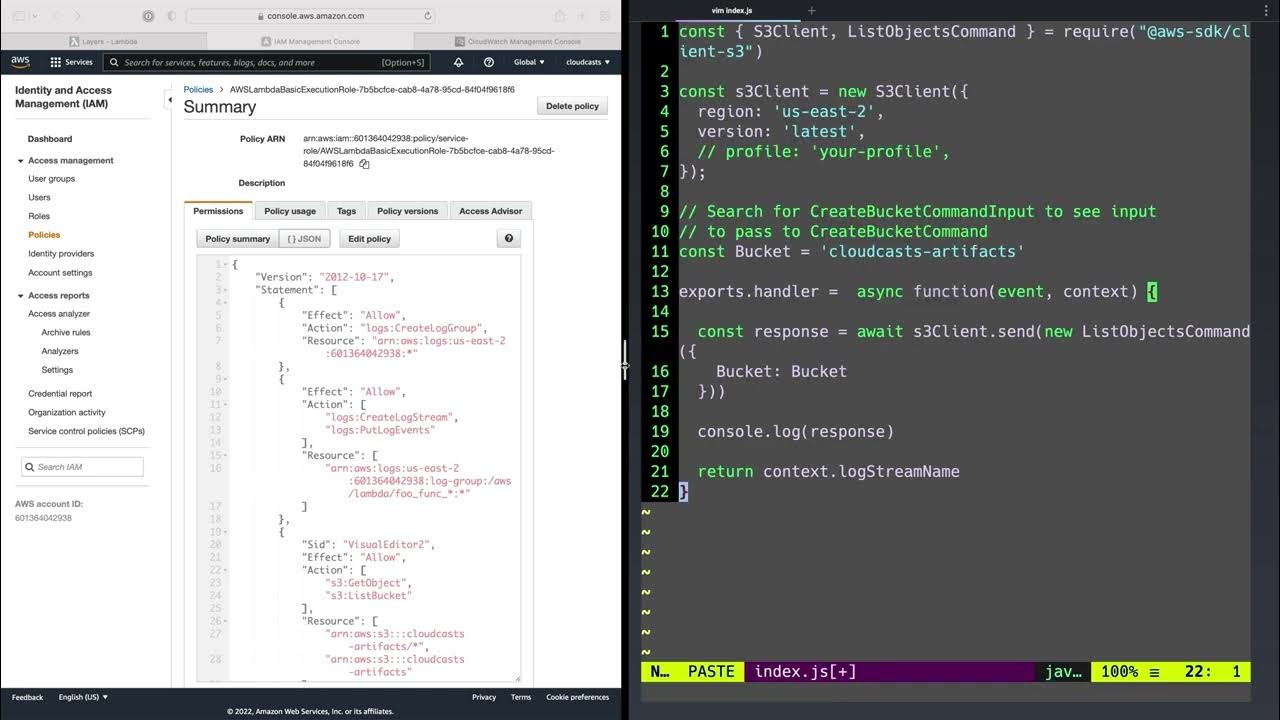
Task: Open Settings under Access analyzer
Action: tap(57, 370)
